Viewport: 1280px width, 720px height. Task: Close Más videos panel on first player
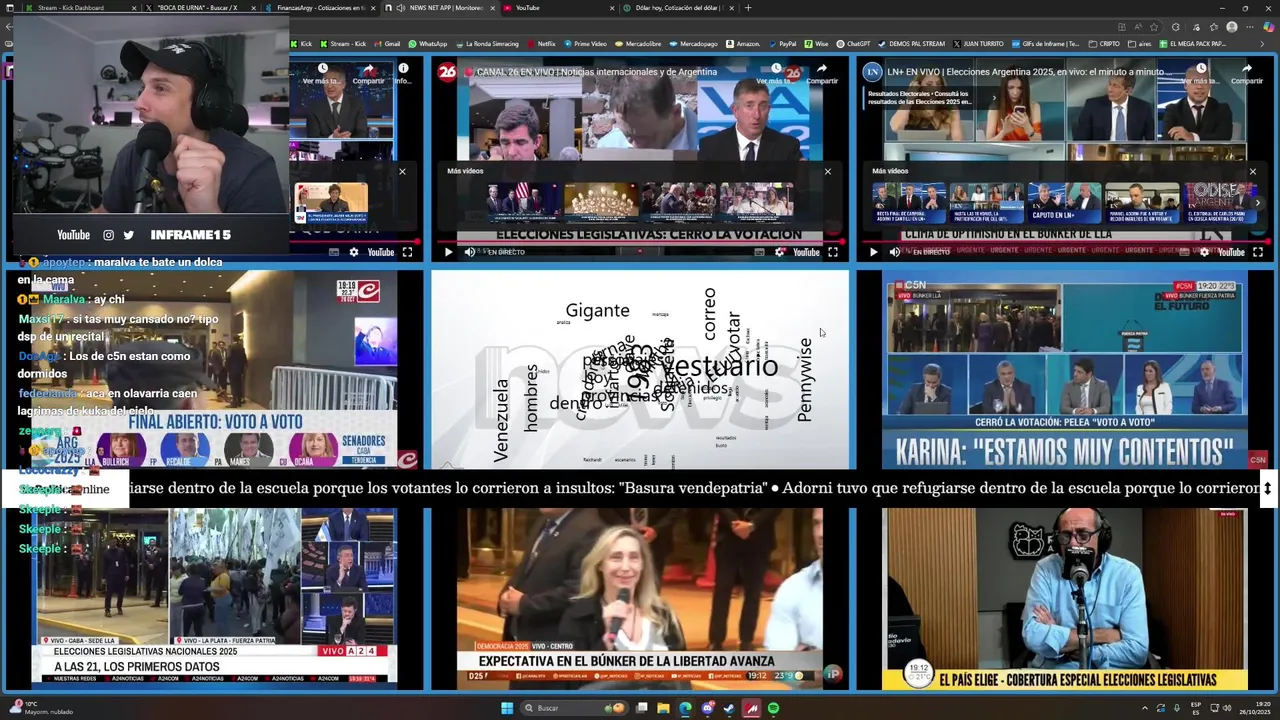coord(402,171)
